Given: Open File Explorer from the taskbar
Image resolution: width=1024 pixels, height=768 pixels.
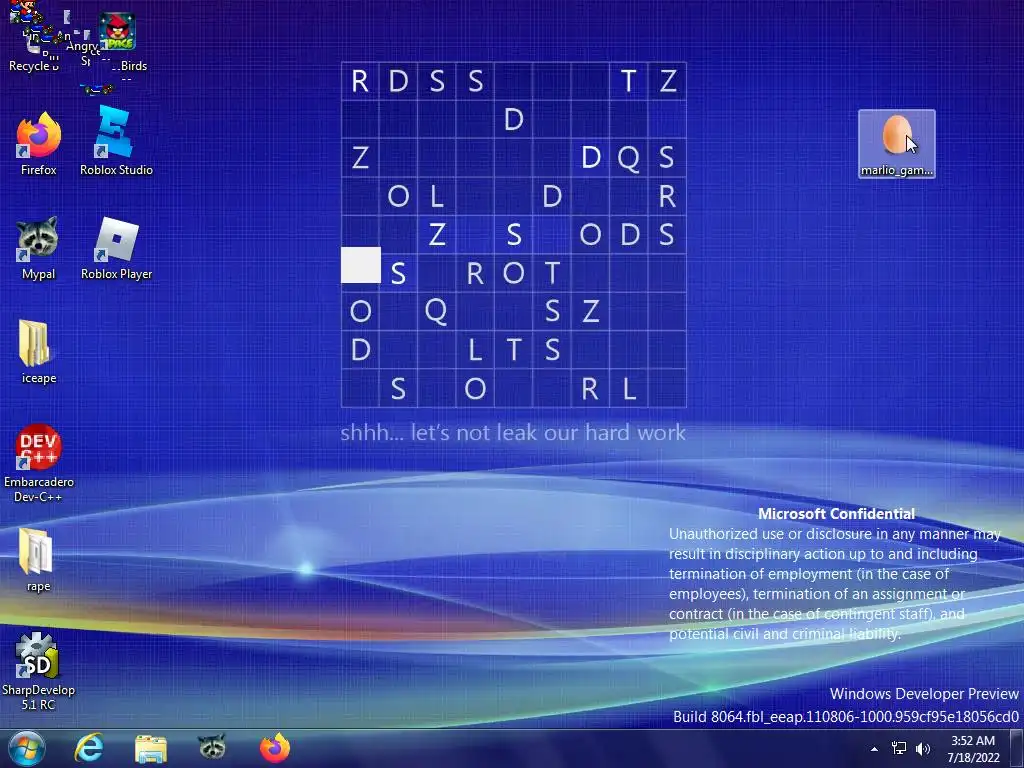Looking at the screenshot, I should click(151, 748).
